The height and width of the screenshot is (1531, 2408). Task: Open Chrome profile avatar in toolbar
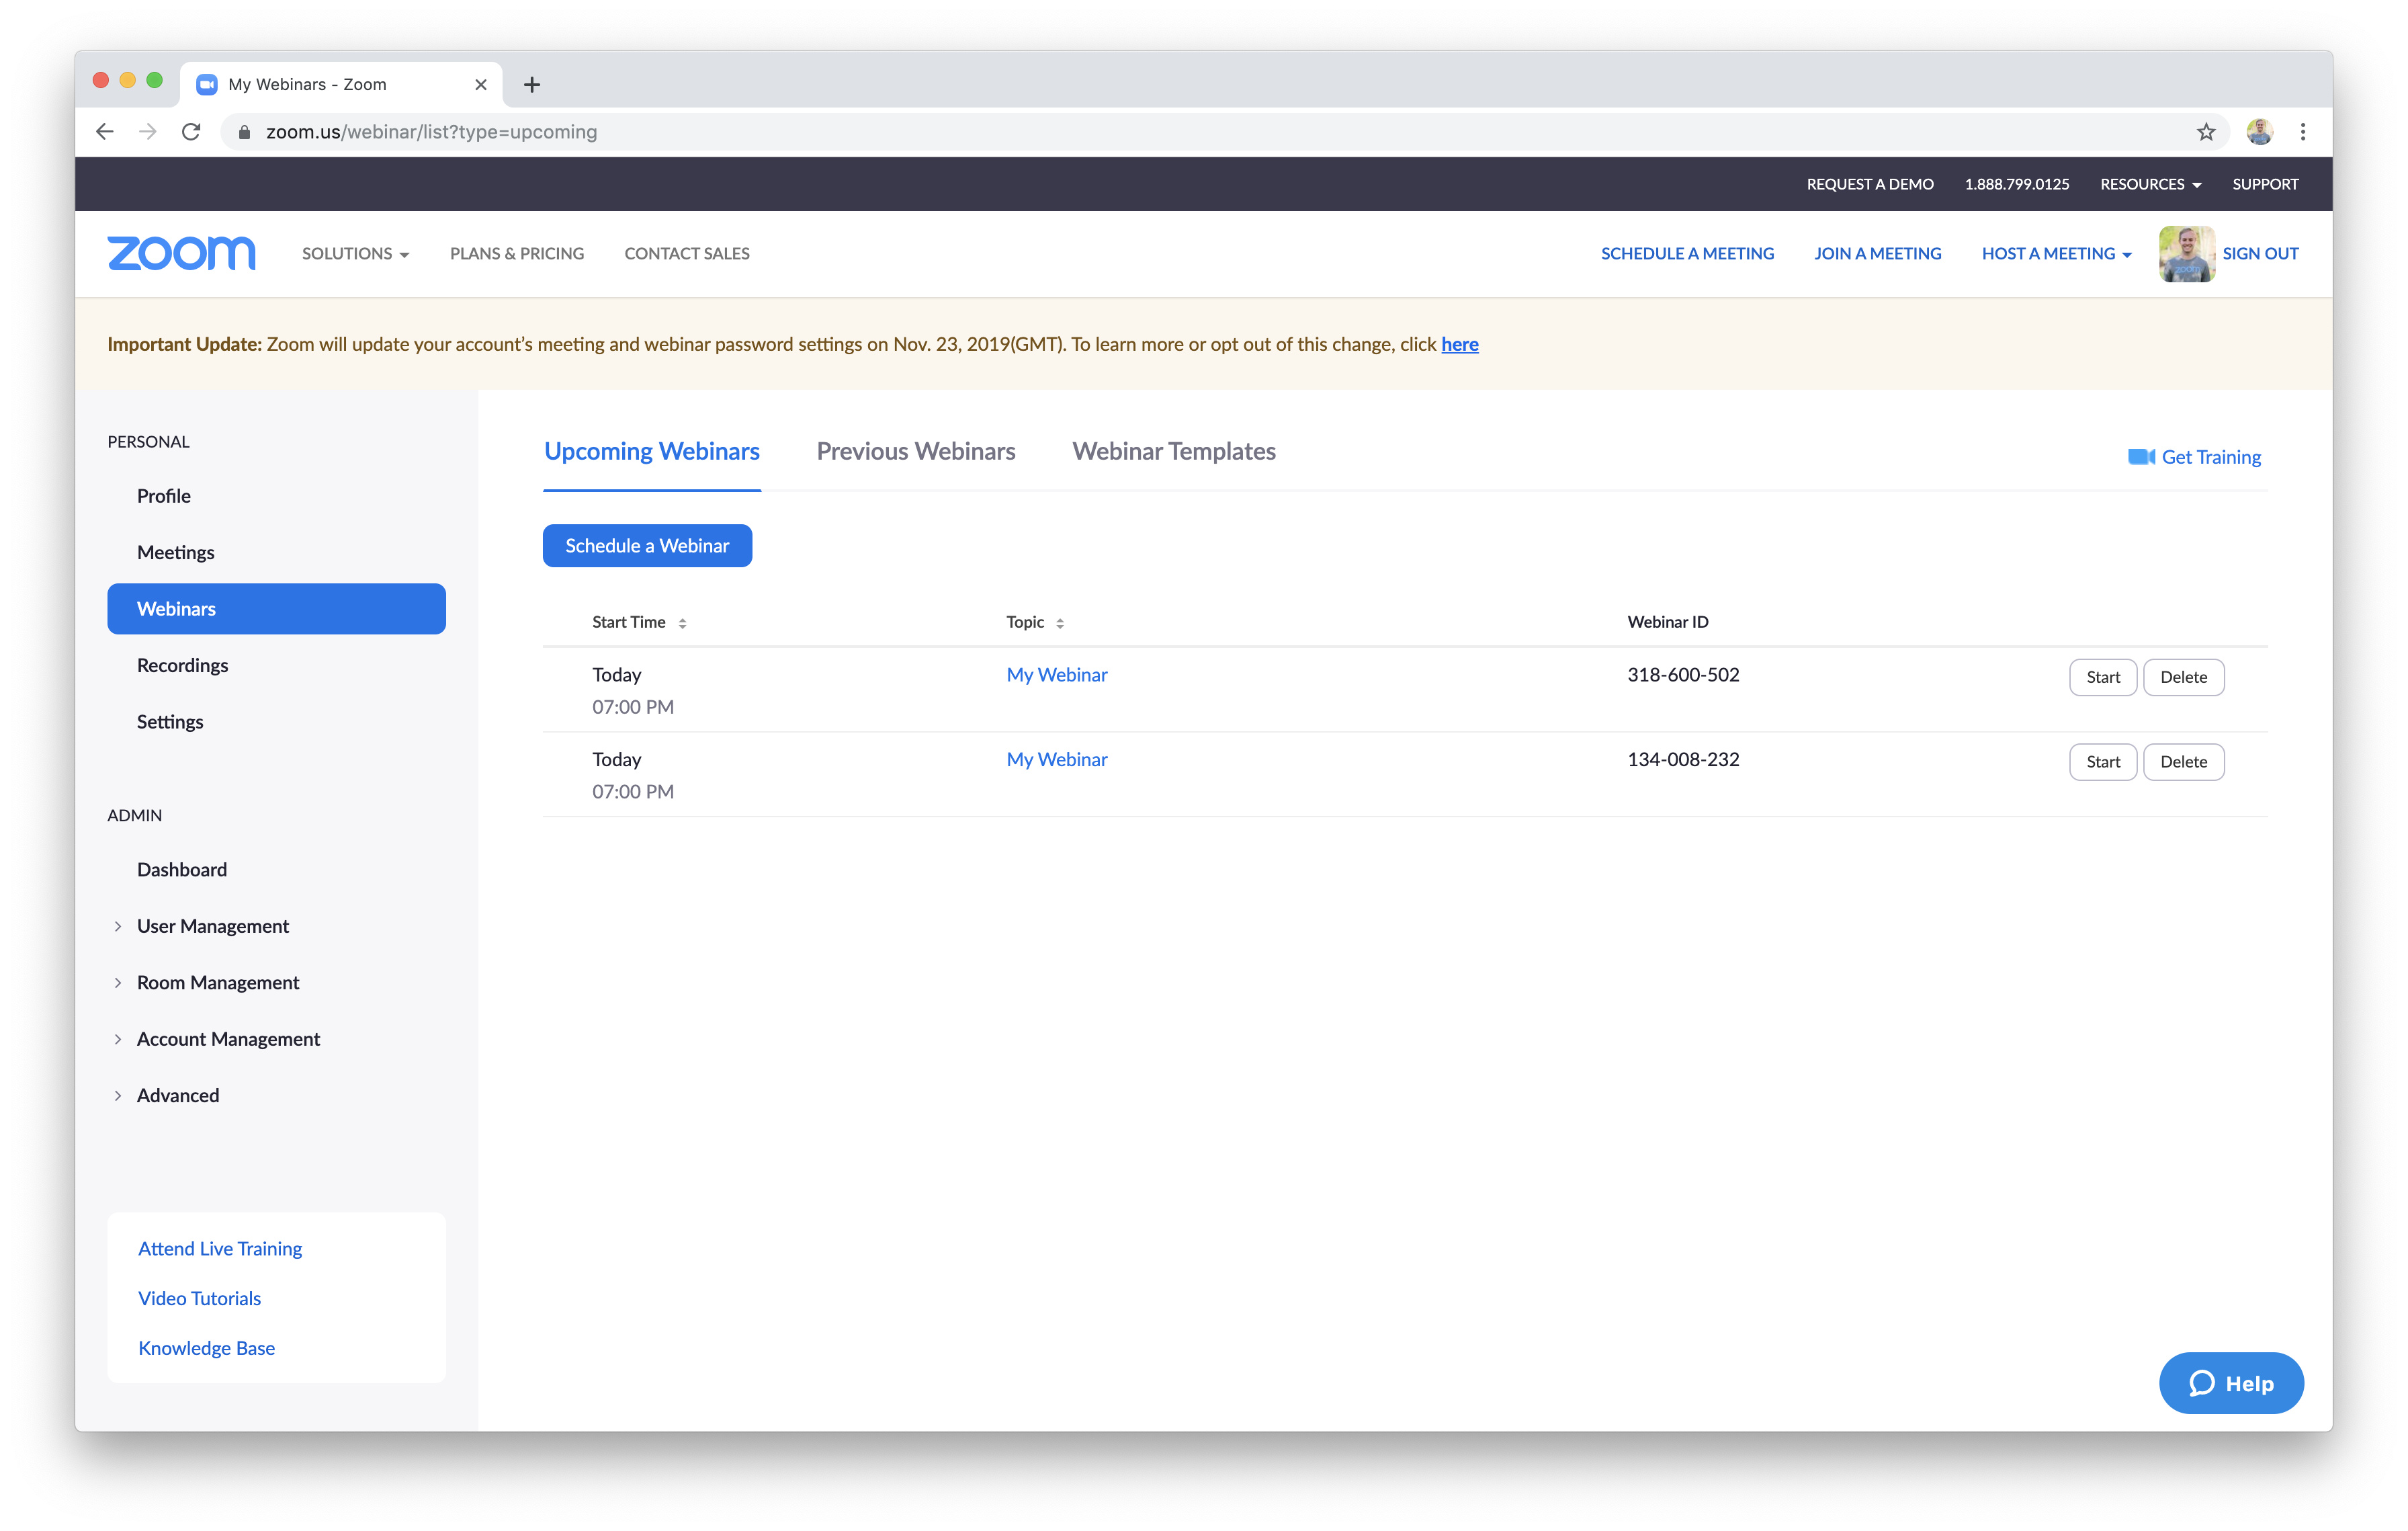(x=2259, y=132)
